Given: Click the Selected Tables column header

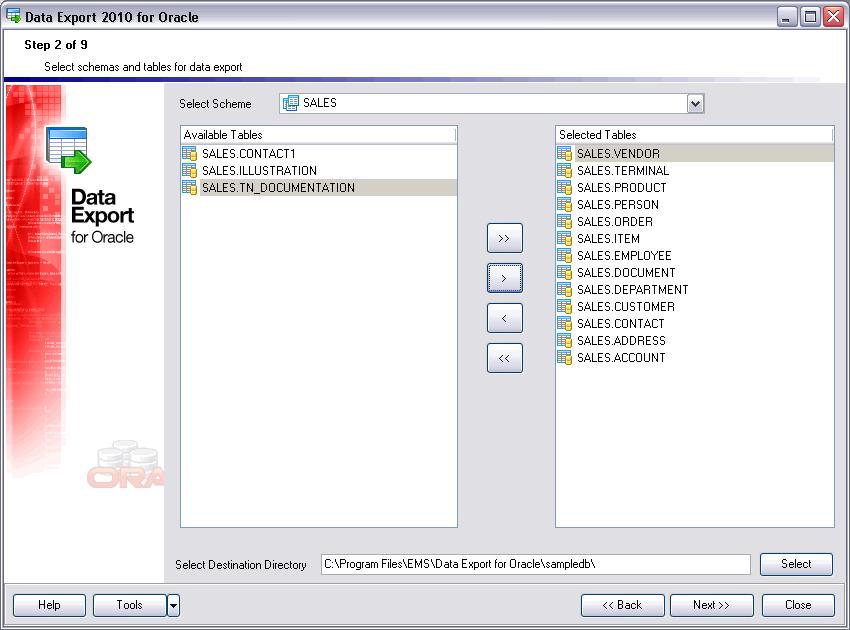Looking at the screenshot, I should pyautogui.click(x=694, y=135).
